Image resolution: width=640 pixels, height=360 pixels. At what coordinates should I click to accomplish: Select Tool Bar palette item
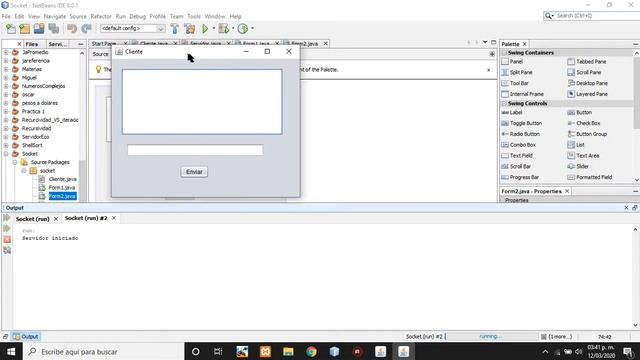515,83
